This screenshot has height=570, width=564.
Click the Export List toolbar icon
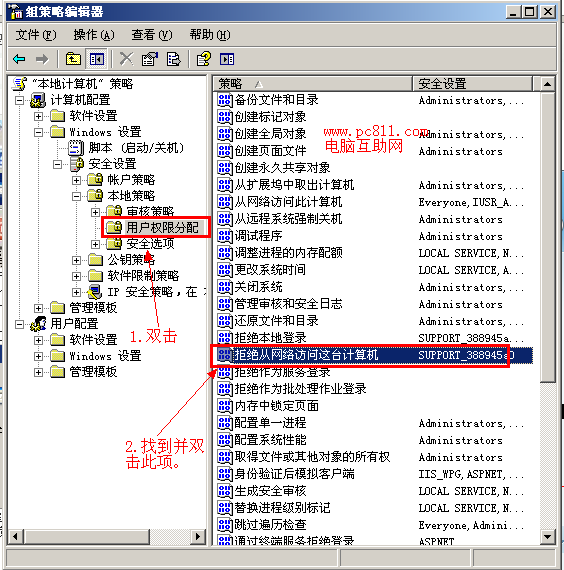point(173,59)
